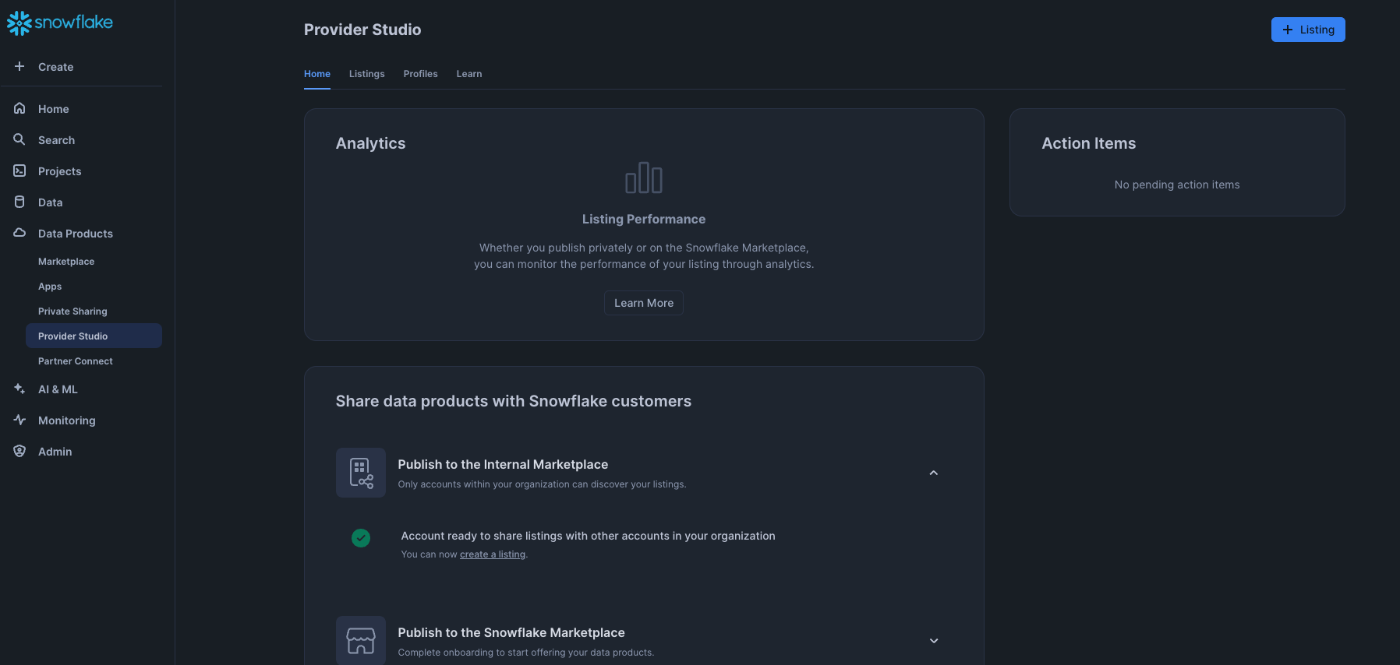
Task: Click the Create plus icon
Action: [19, 66]
